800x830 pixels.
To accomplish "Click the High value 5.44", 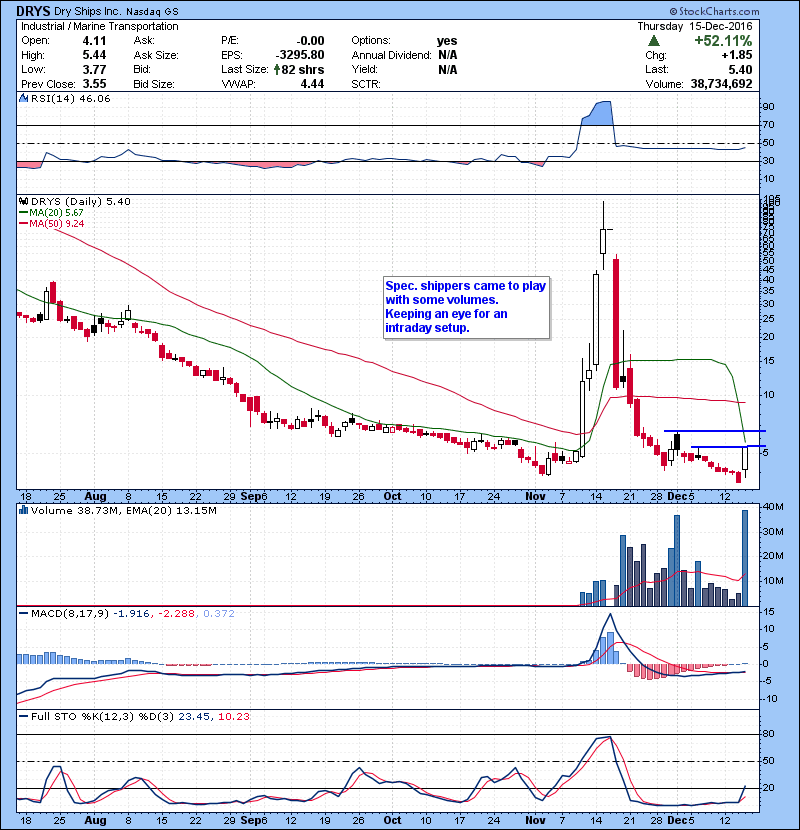I will 94,55.
